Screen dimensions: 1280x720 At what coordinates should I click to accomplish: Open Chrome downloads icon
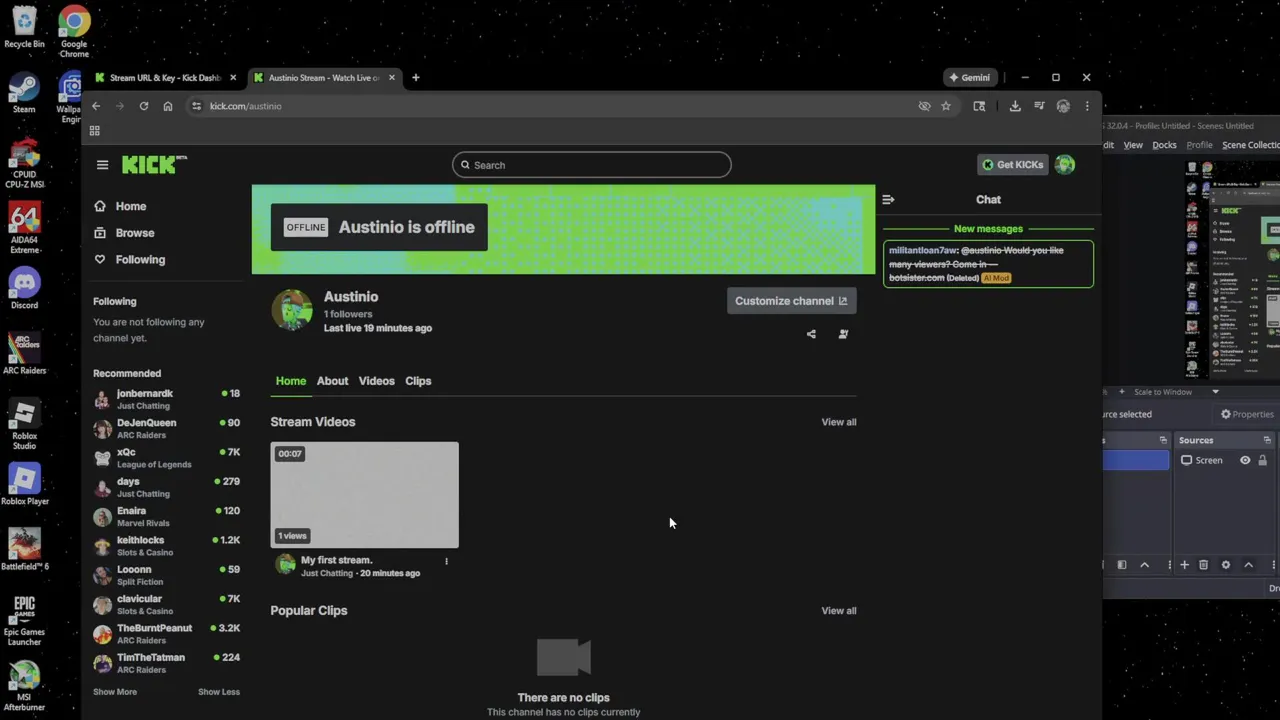pos(1015,106)
